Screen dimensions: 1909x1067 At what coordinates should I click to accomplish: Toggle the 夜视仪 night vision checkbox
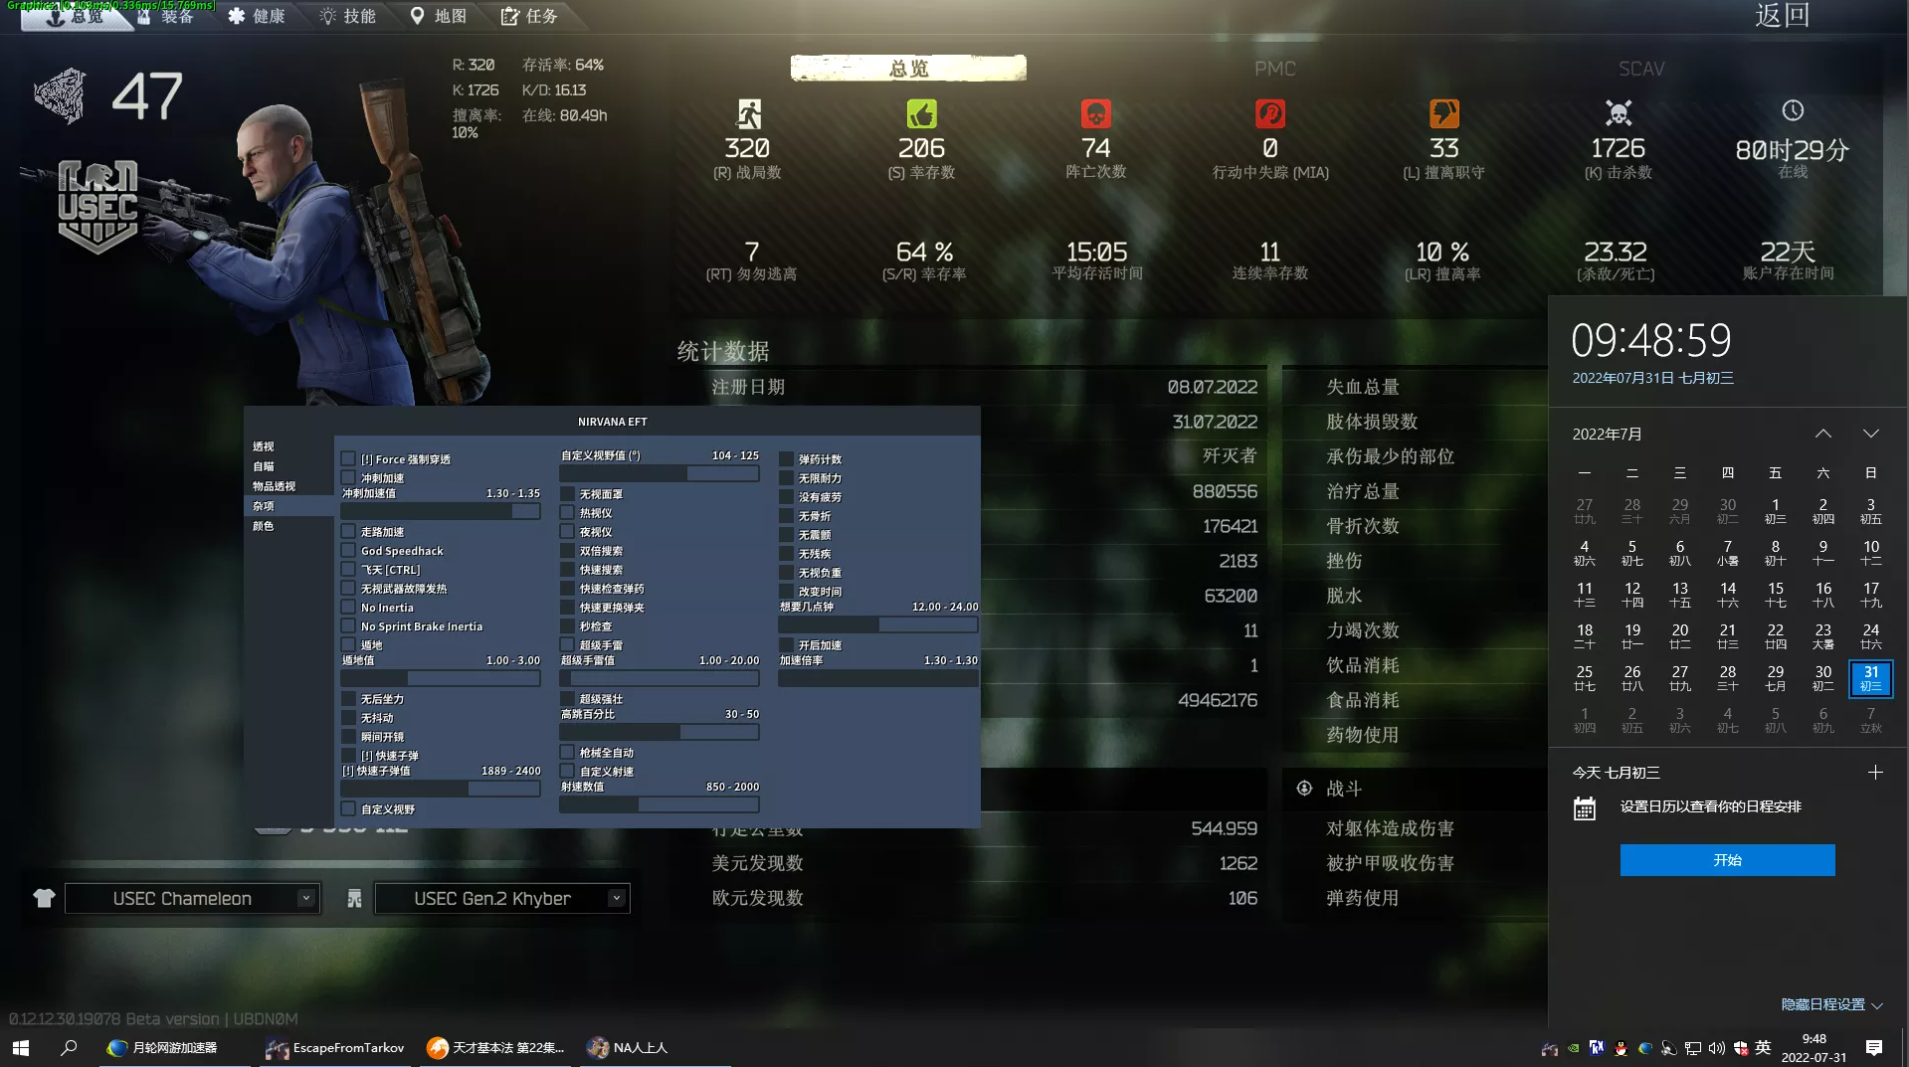(568, 531)
